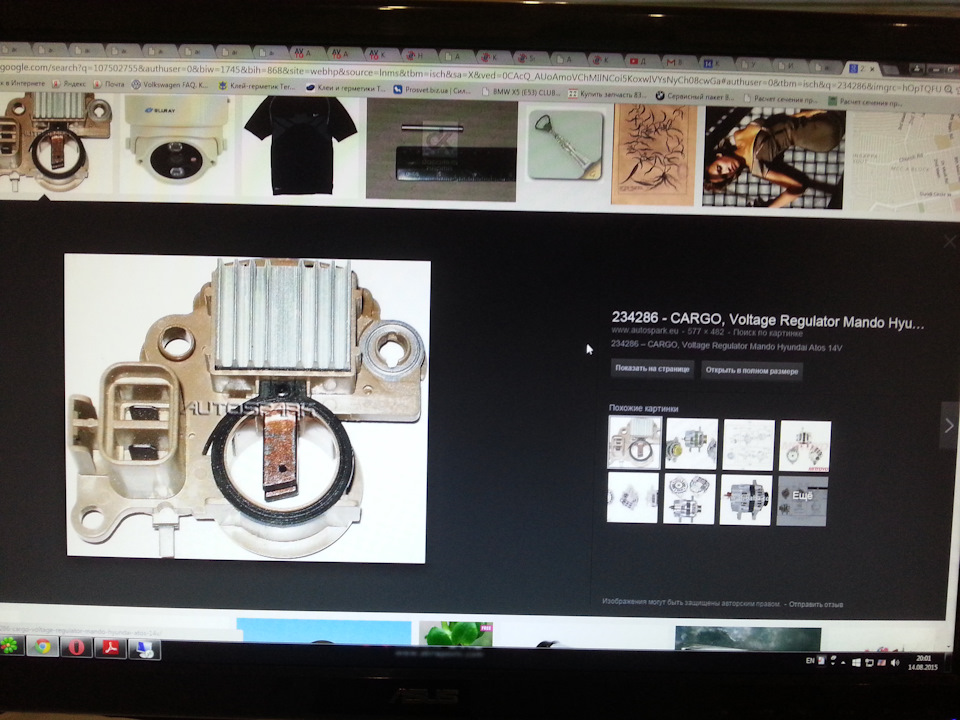Open 'Ещё' more similar images tile
Screen dimensions: 960x720
coord(802,501)
